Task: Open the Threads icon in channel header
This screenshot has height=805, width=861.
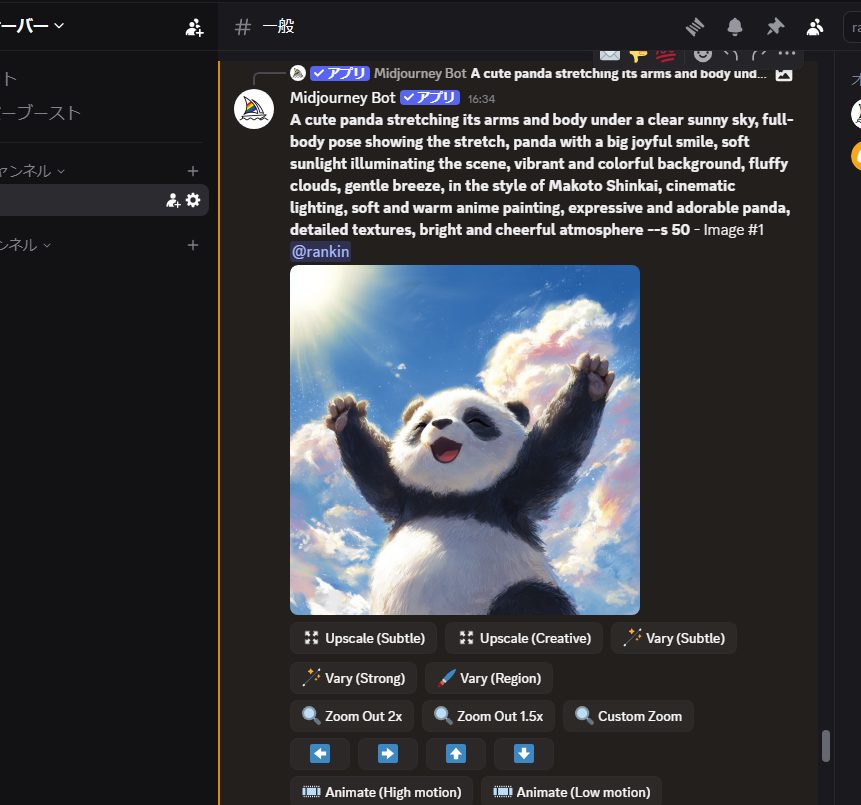Action: click(695, 27)
